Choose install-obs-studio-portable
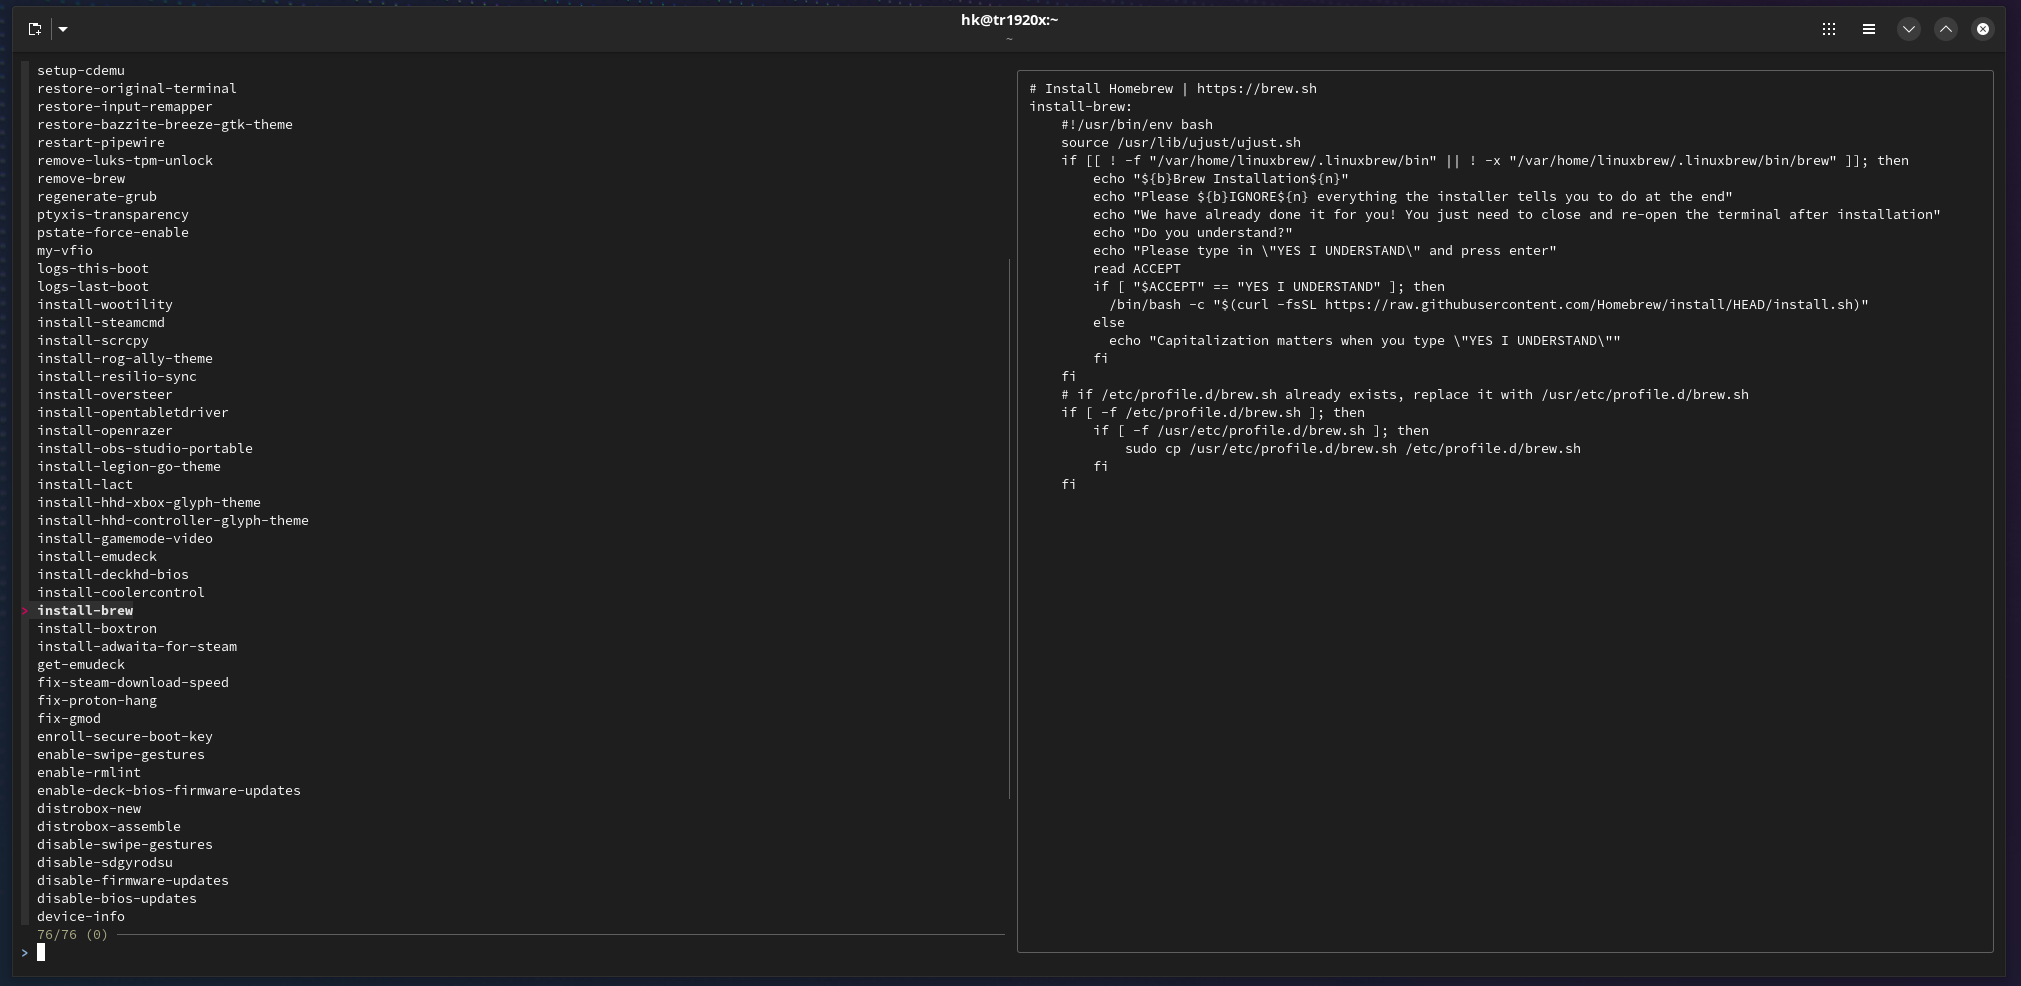Screen dimensions: 2021x986 [145, 449]
